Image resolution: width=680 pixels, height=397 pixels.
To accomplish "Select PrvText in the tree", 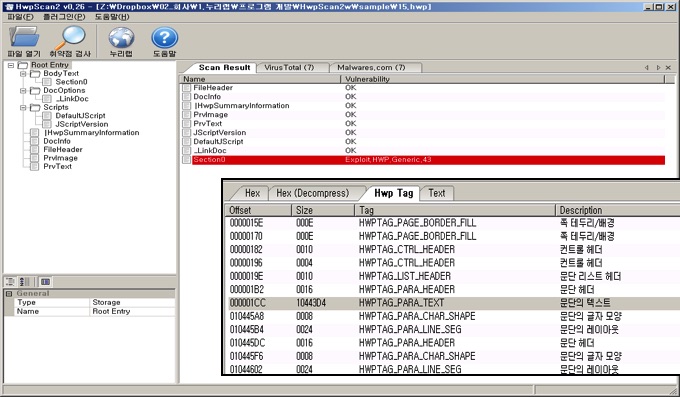I will coord(57,166).
